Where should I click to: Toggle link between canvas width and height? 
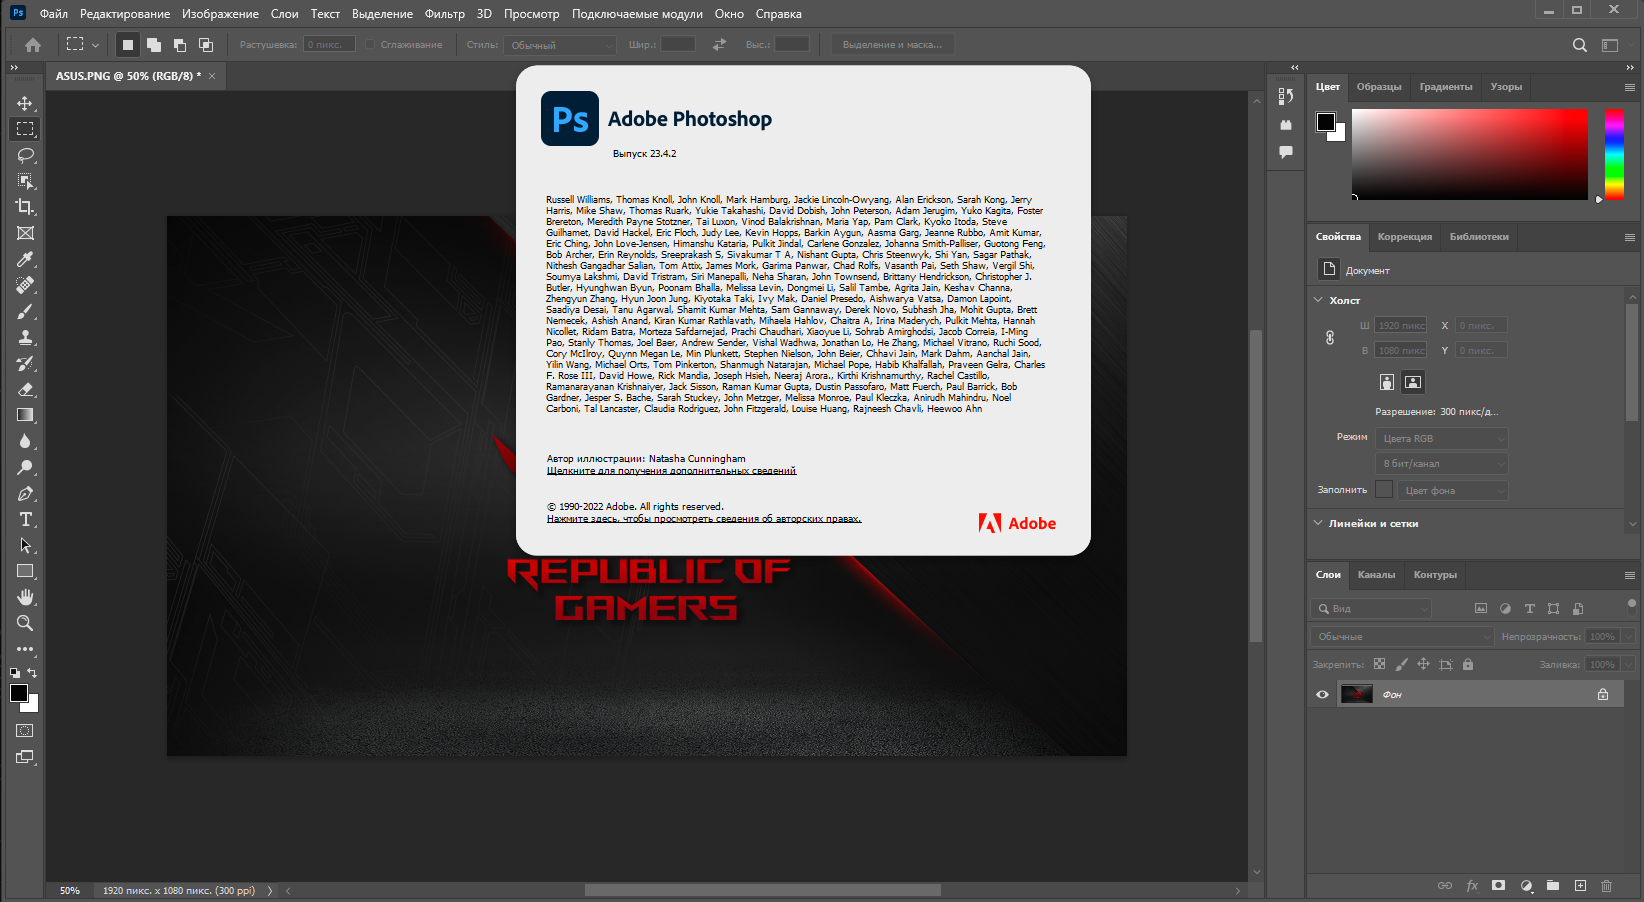1330,338
